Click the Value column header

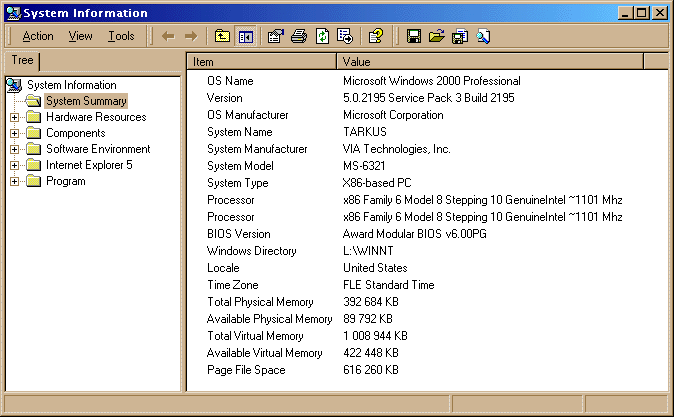coord(490,62)
